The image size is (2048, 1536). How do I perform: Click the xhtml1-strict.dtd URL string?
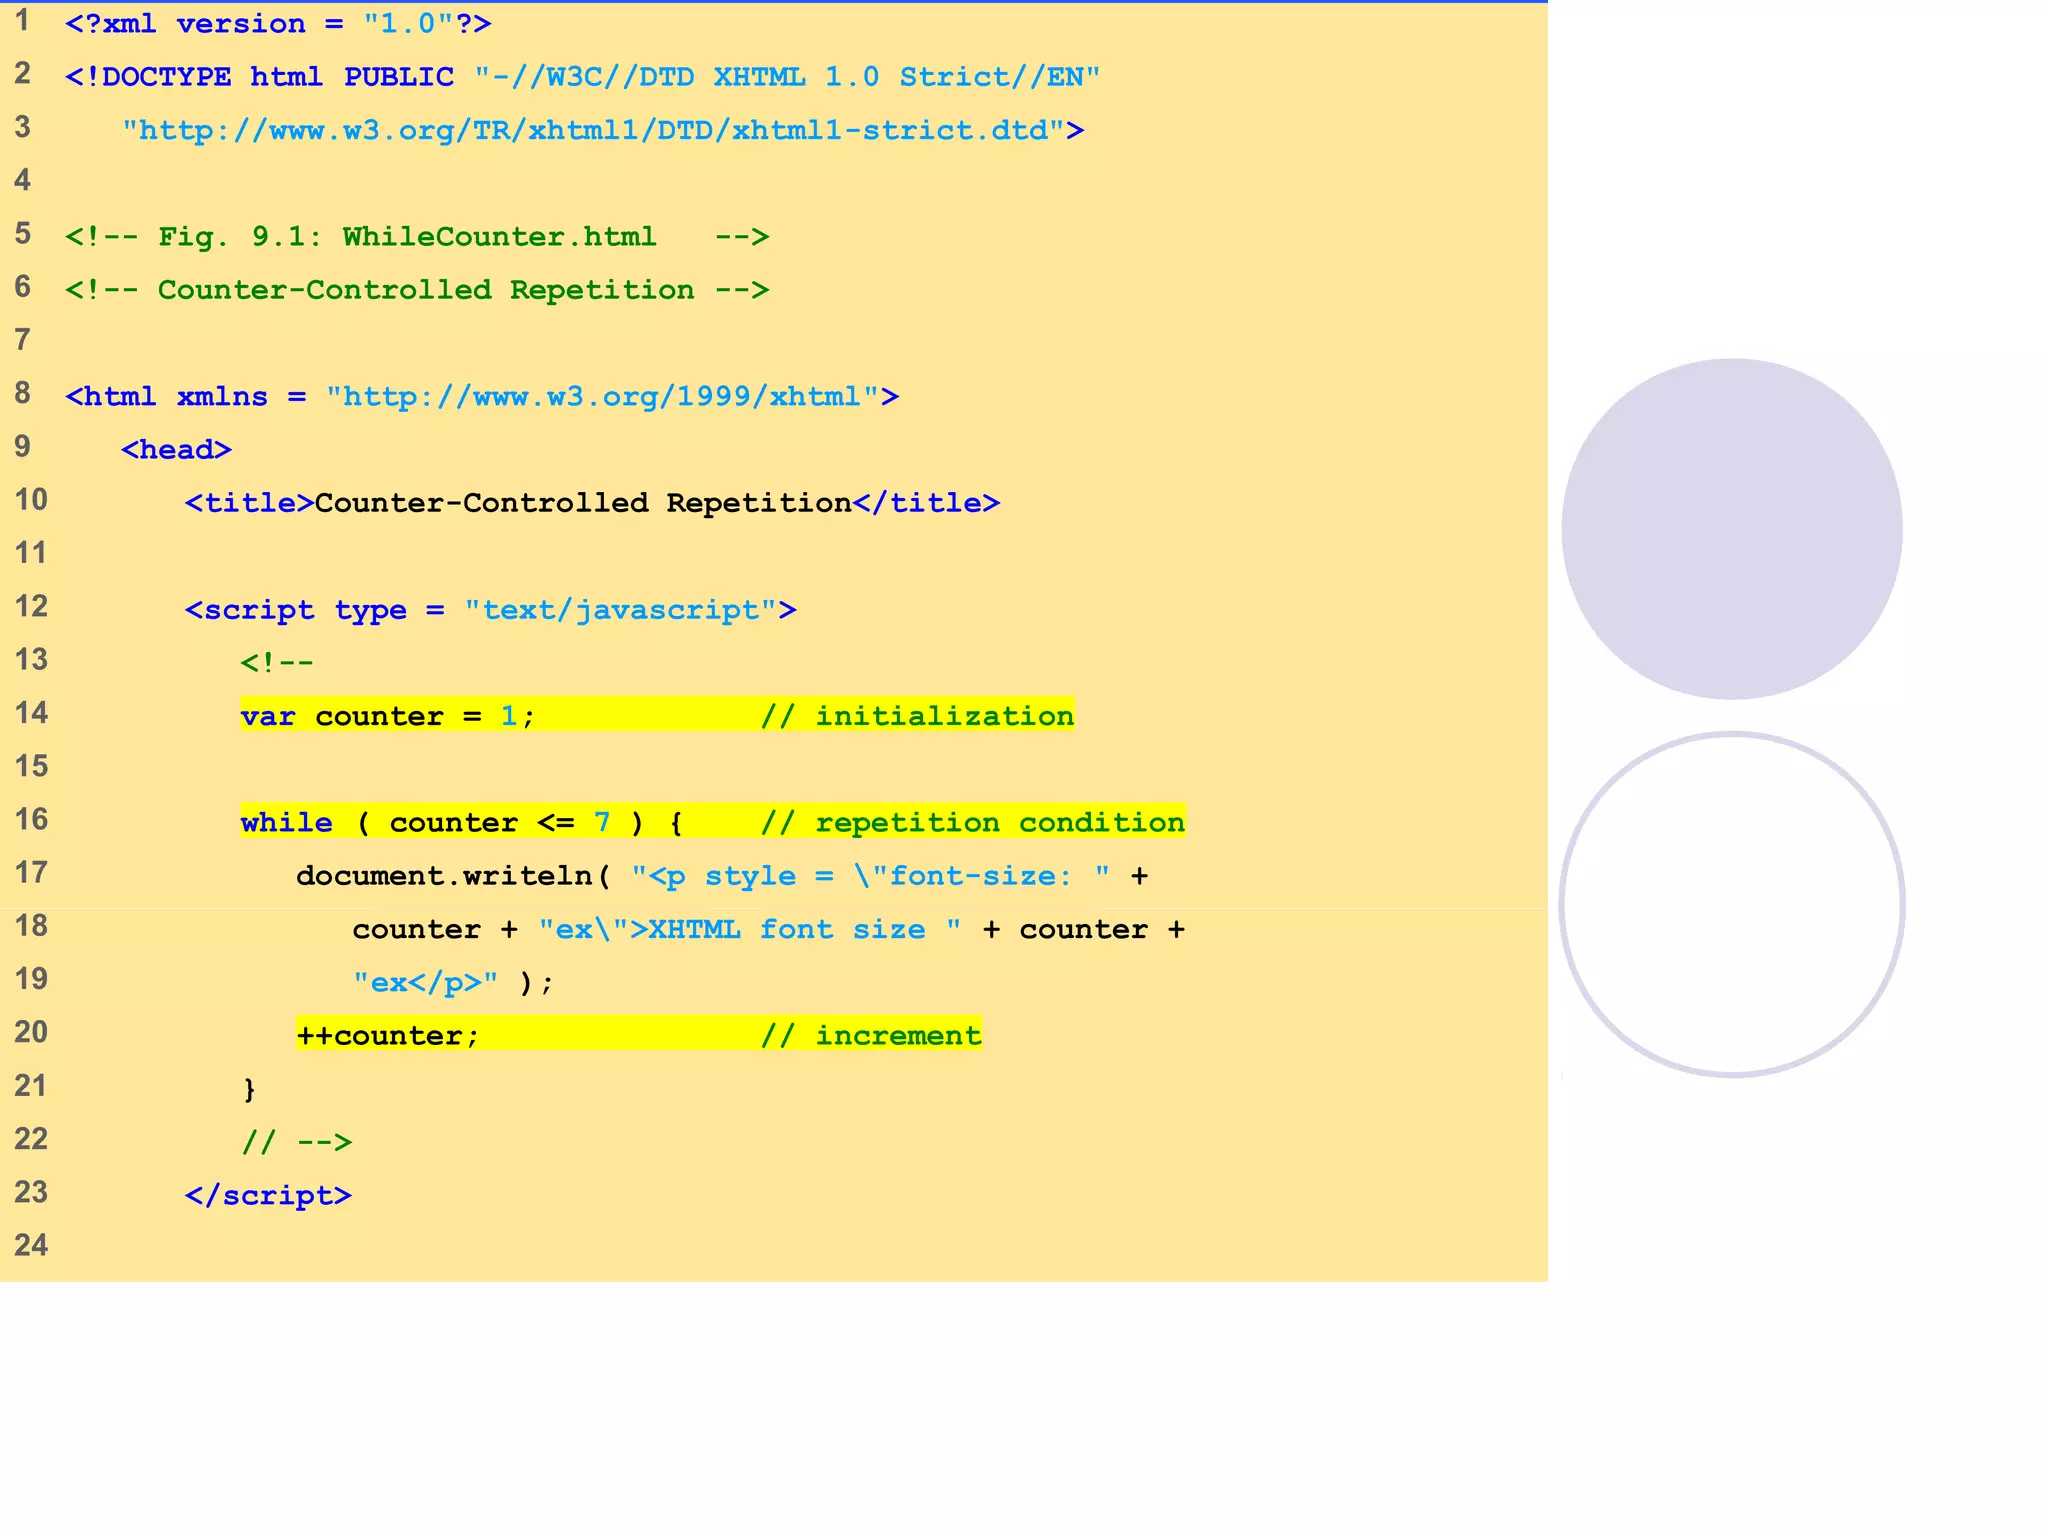coord(594,131)
